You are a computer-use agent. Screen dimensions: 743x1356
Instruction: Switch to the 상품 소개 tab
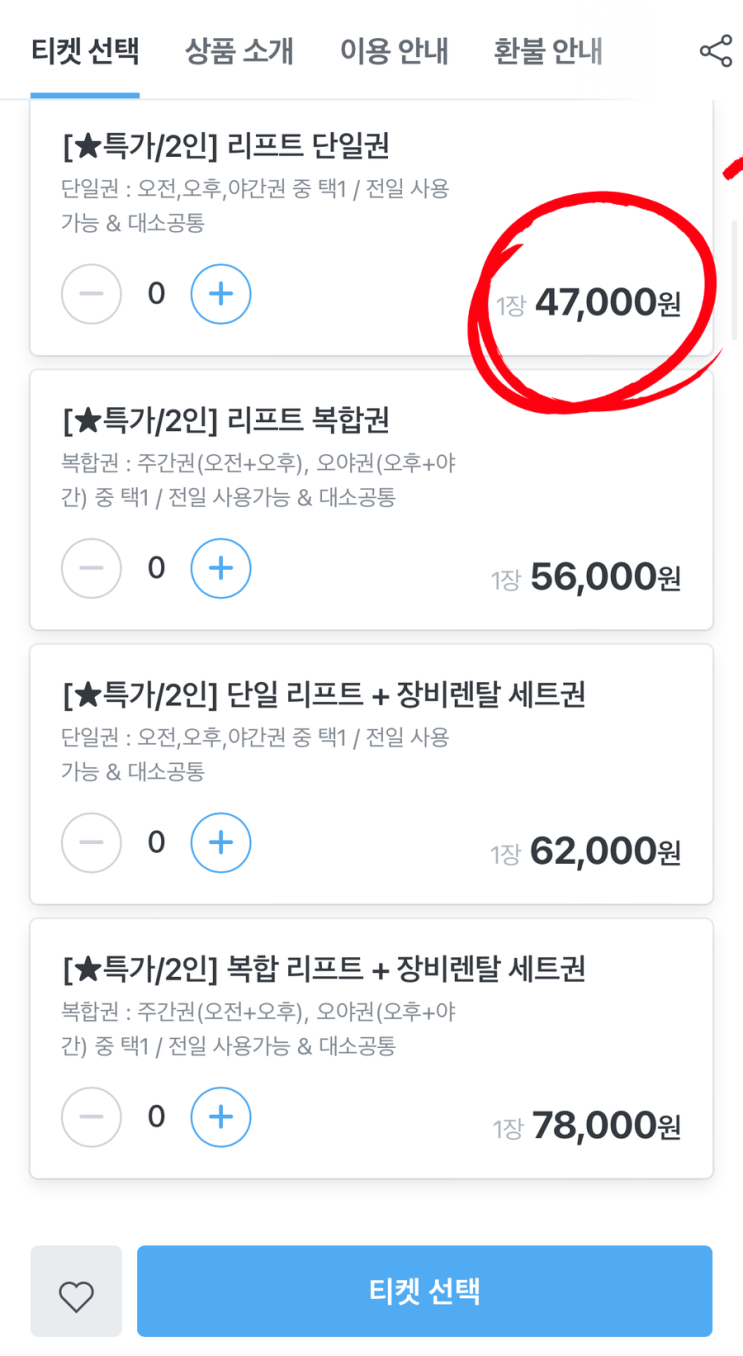point(239,51)
